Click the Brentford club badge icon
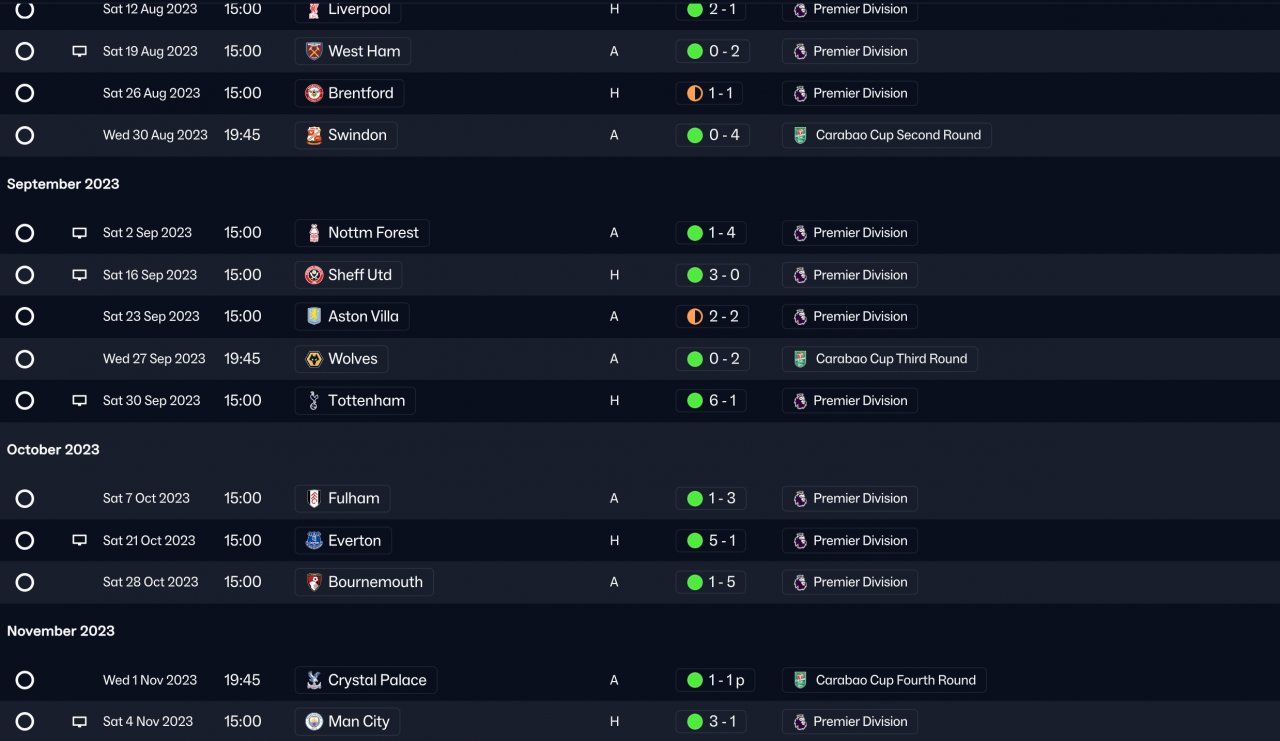Viewport: 1280px width, 741px height. (x=314, y=93)
